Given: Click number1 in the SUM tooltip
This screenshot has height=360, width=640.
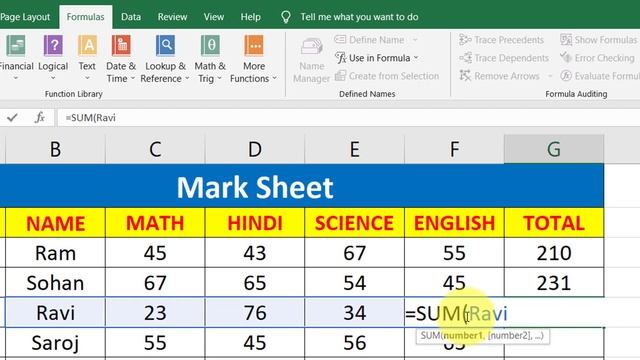Looking at the screenshot, I should (x=462, y=336).
